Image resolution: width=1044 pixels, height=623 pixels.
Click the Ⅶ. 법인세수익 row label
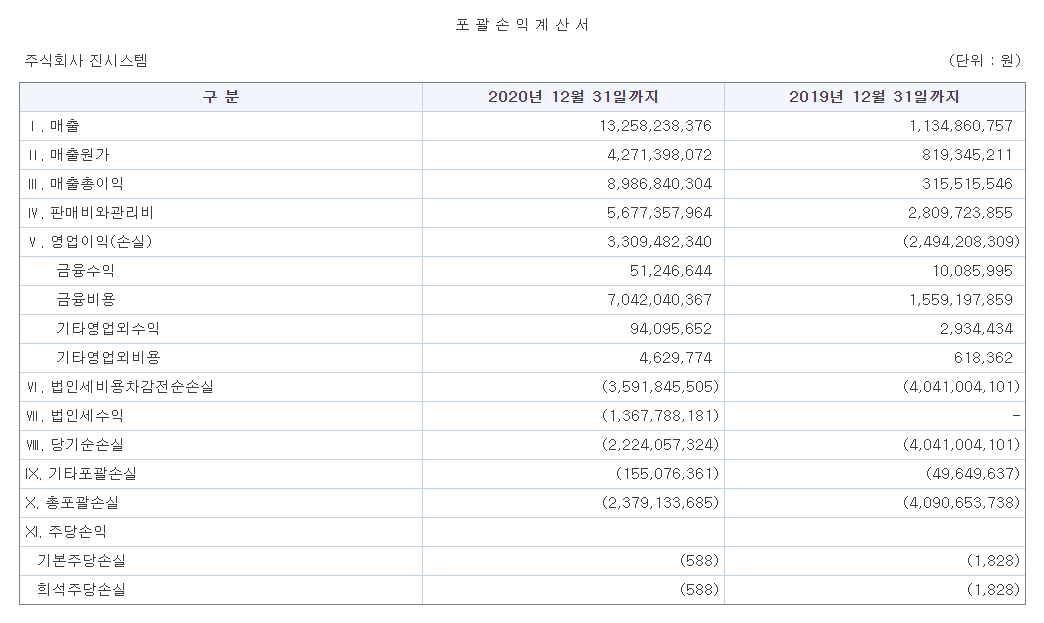(75, 416)
